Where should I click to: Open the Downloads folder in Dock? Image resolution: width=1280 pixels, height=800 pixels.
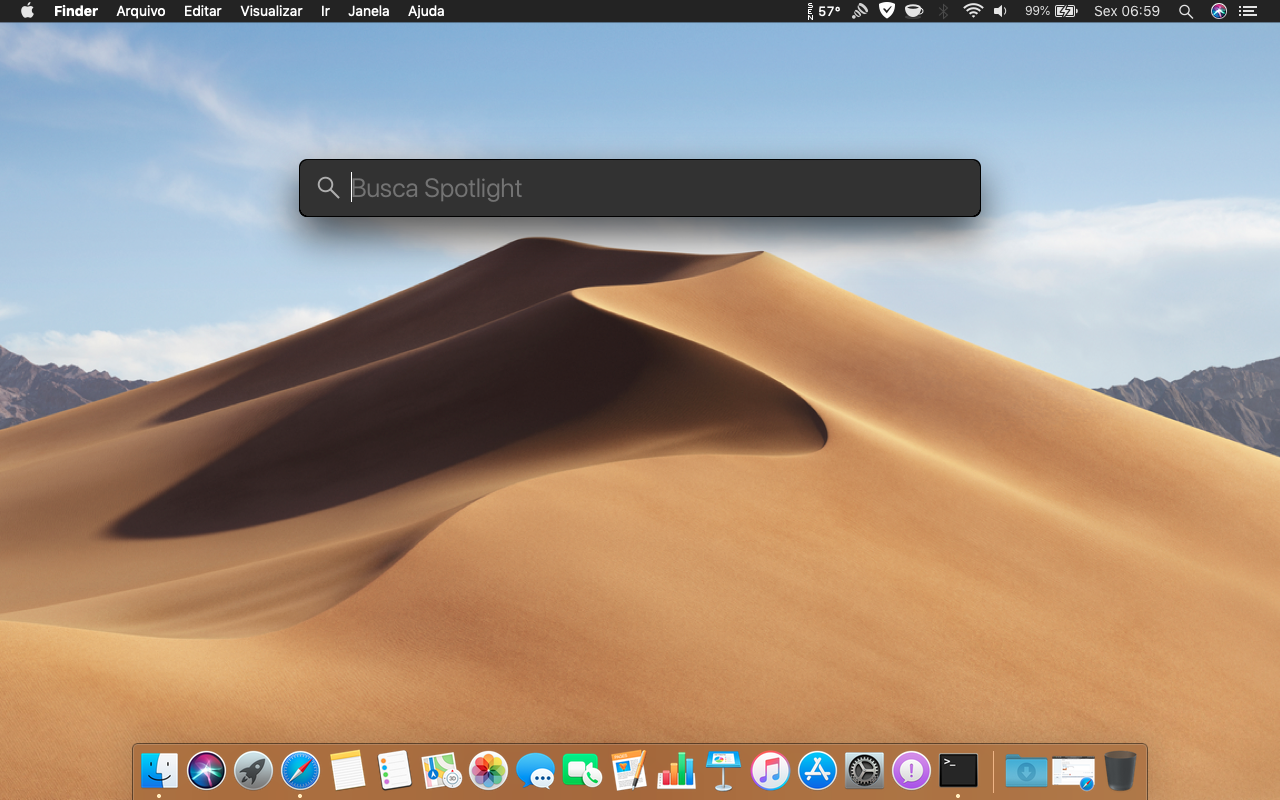1027,771
